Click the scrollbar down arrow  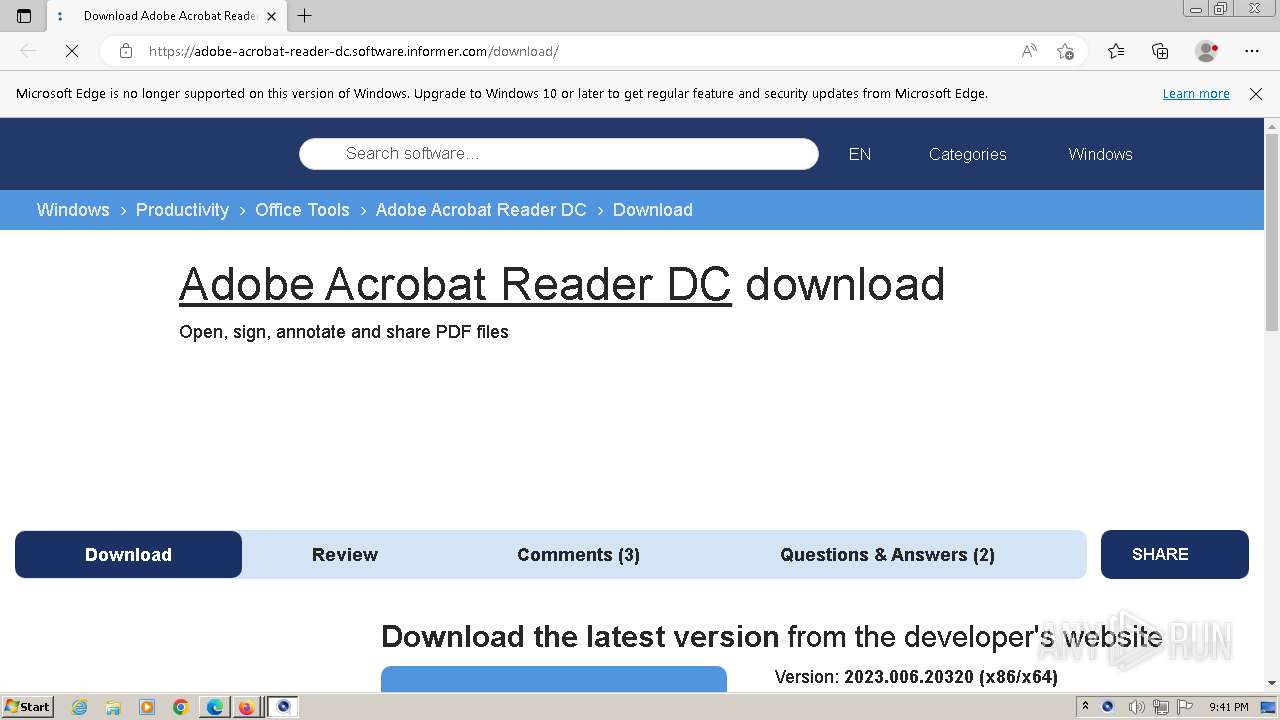[1272, 683]
